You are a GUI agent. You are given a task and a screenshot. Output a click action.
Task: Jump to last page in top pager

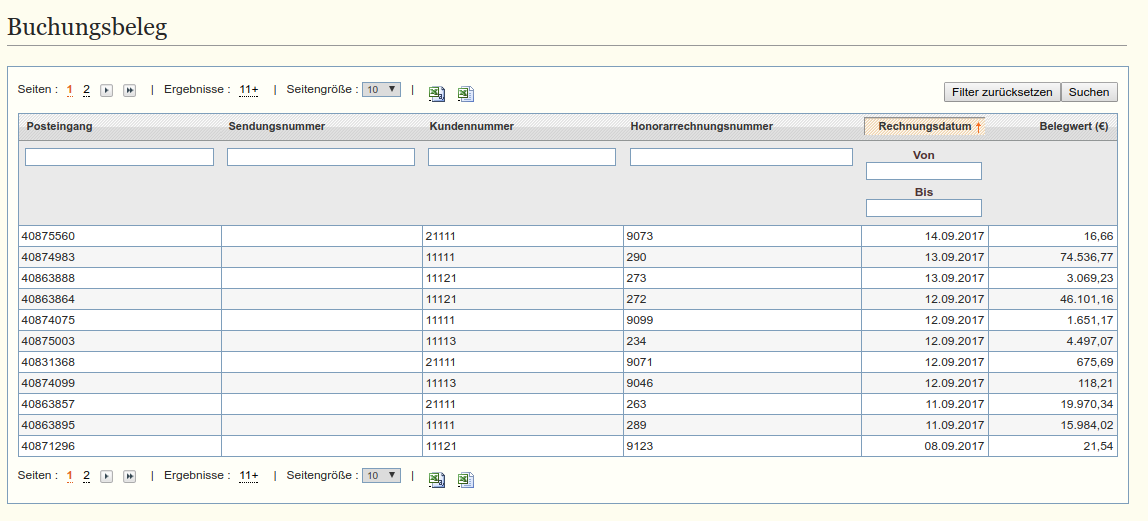click(130, 90)
